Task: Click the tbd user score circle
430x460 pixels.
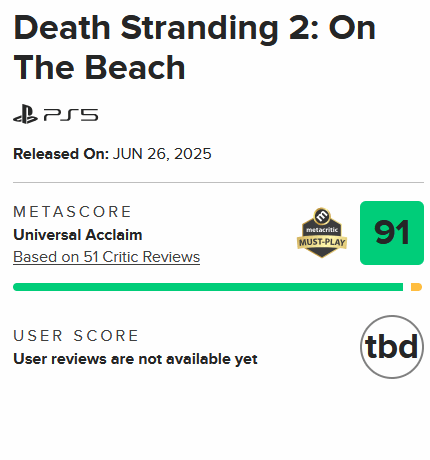Action: click(x=392, y=347)
